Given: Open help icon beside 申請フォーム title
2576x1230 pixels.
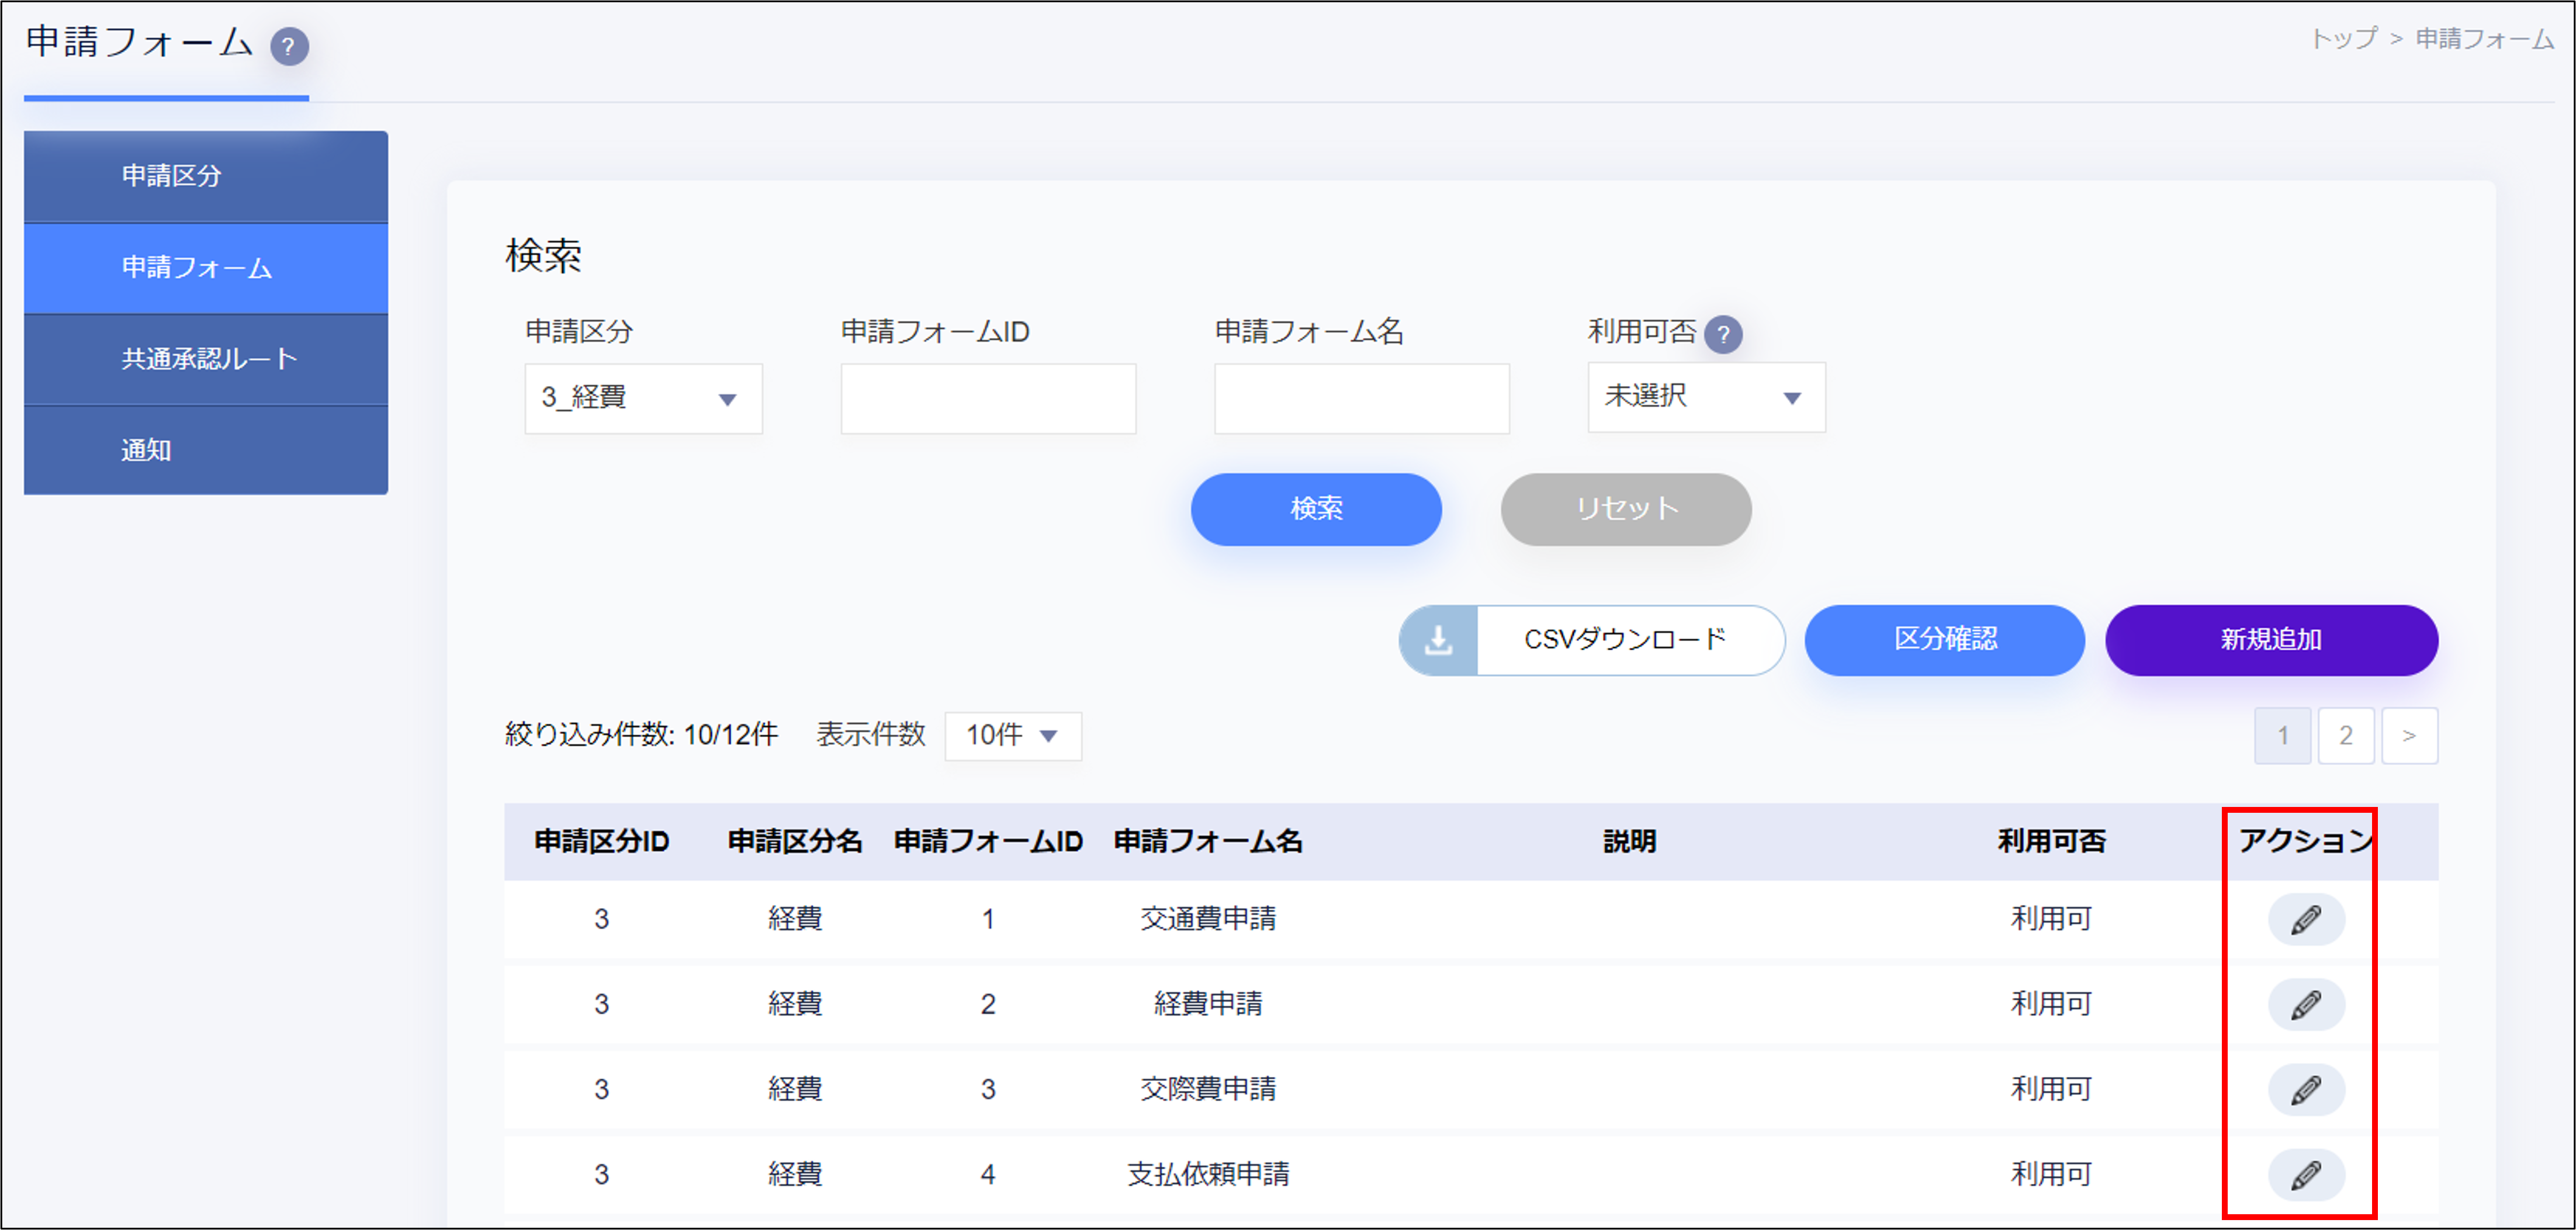Looking at the screenshot, I should (289, 46).
